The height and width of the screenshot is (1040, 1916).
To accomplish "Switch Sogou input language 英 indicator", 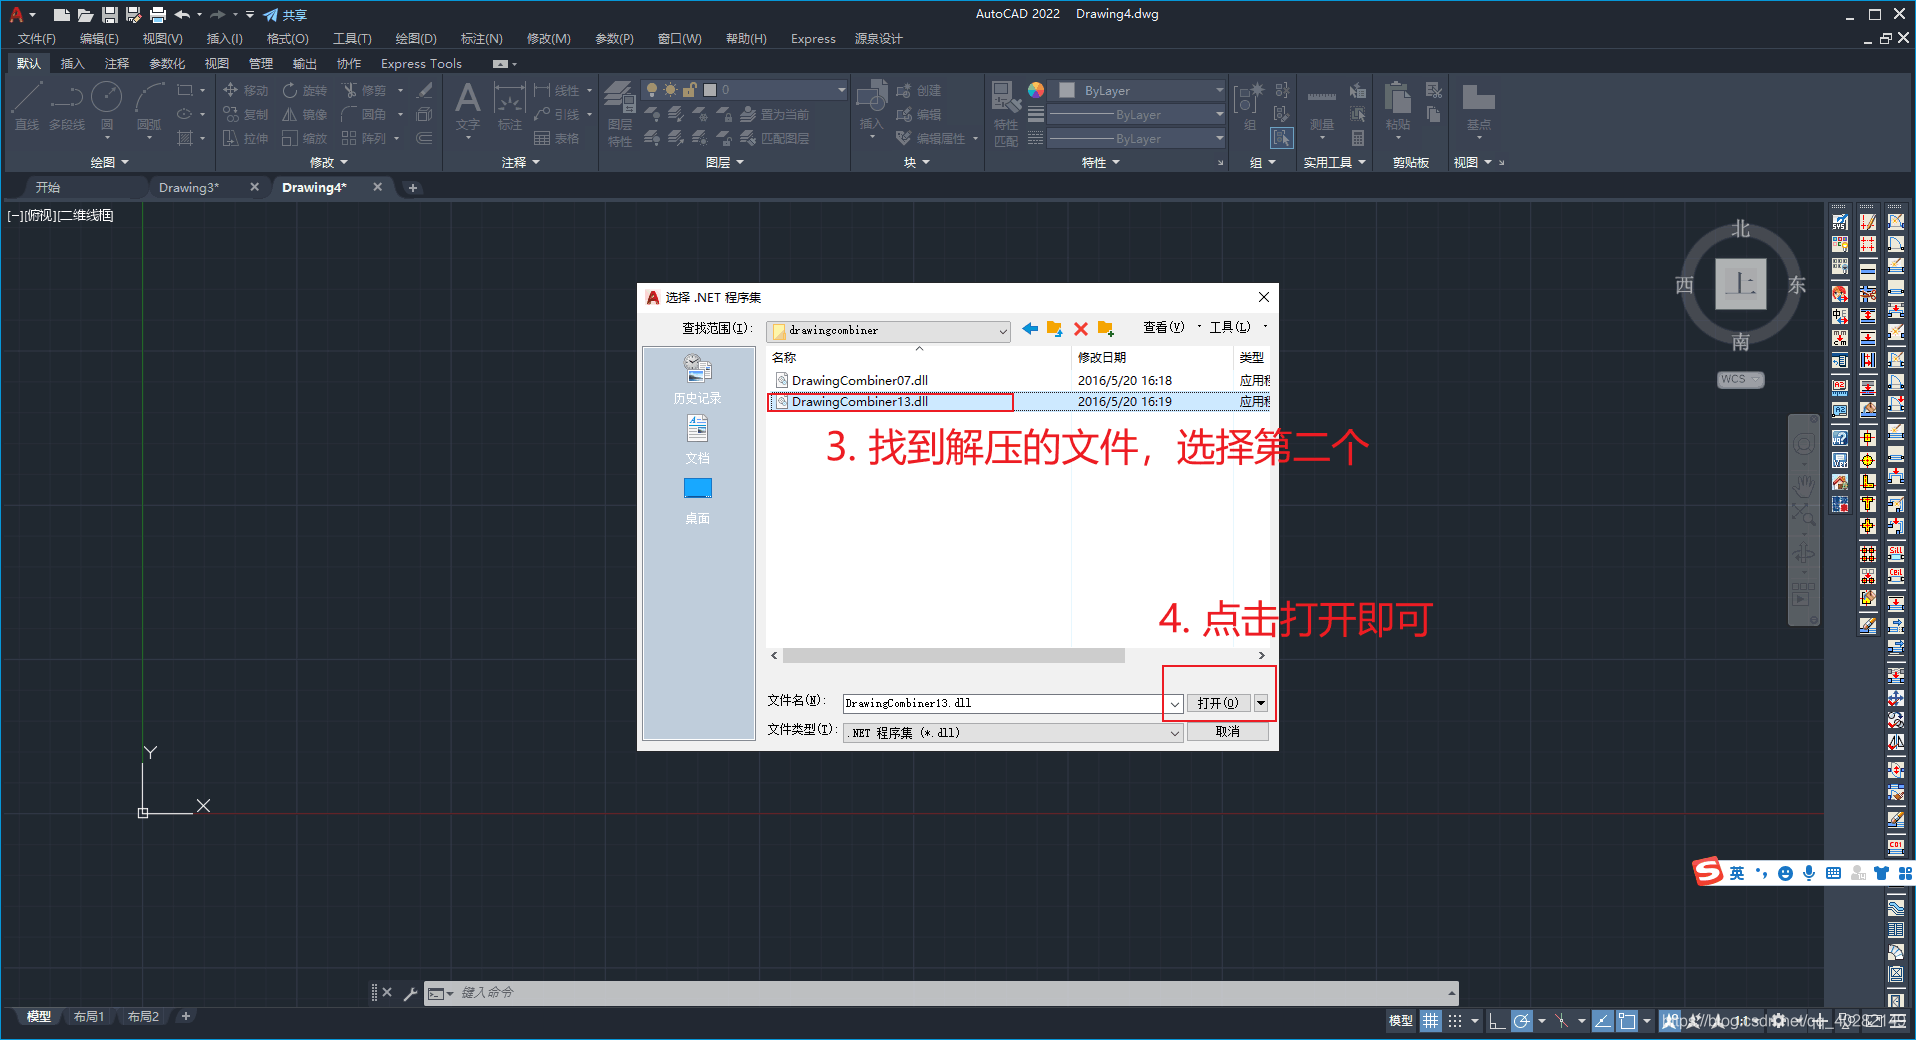I will [x=1737, y=873].
